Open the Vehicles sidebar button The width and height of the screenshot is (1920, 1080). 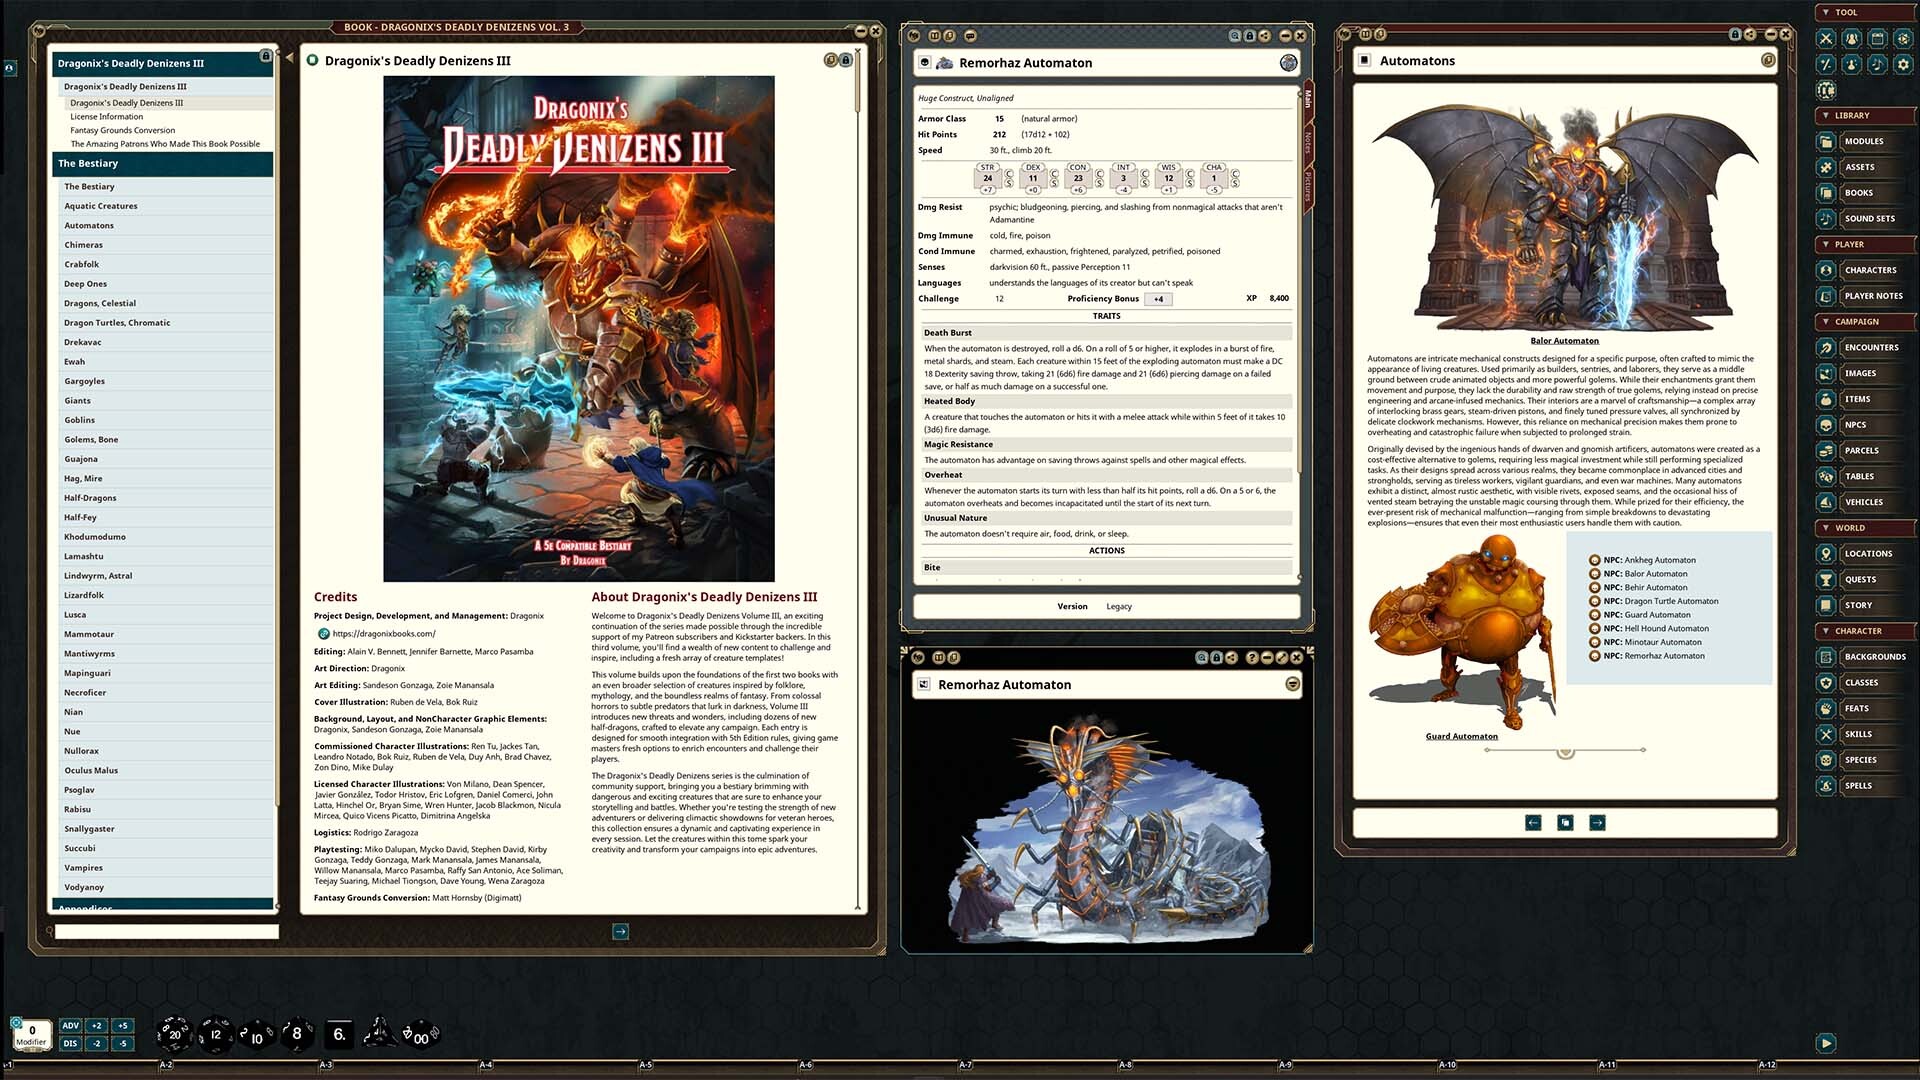[1866, 502]
